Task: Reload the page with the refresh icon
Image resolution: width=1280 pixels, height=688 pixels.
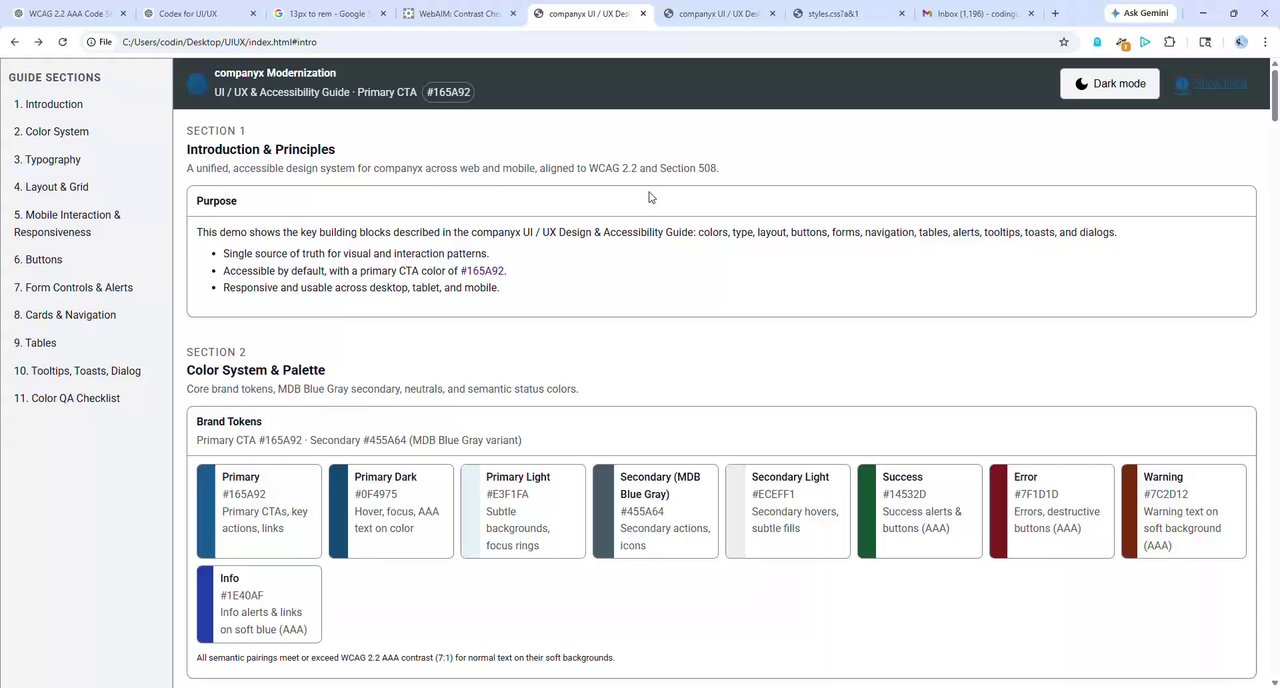Action: [x=62, y=42]
